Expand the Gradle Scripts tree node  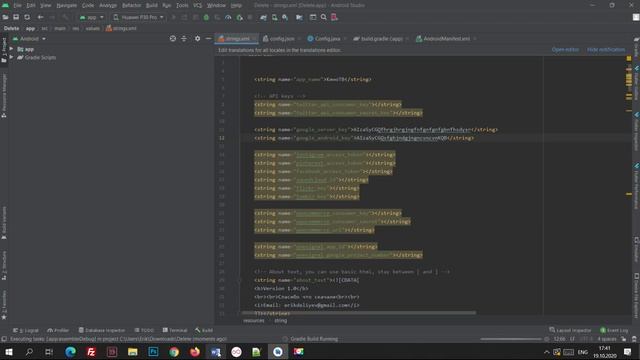[11, 58]
